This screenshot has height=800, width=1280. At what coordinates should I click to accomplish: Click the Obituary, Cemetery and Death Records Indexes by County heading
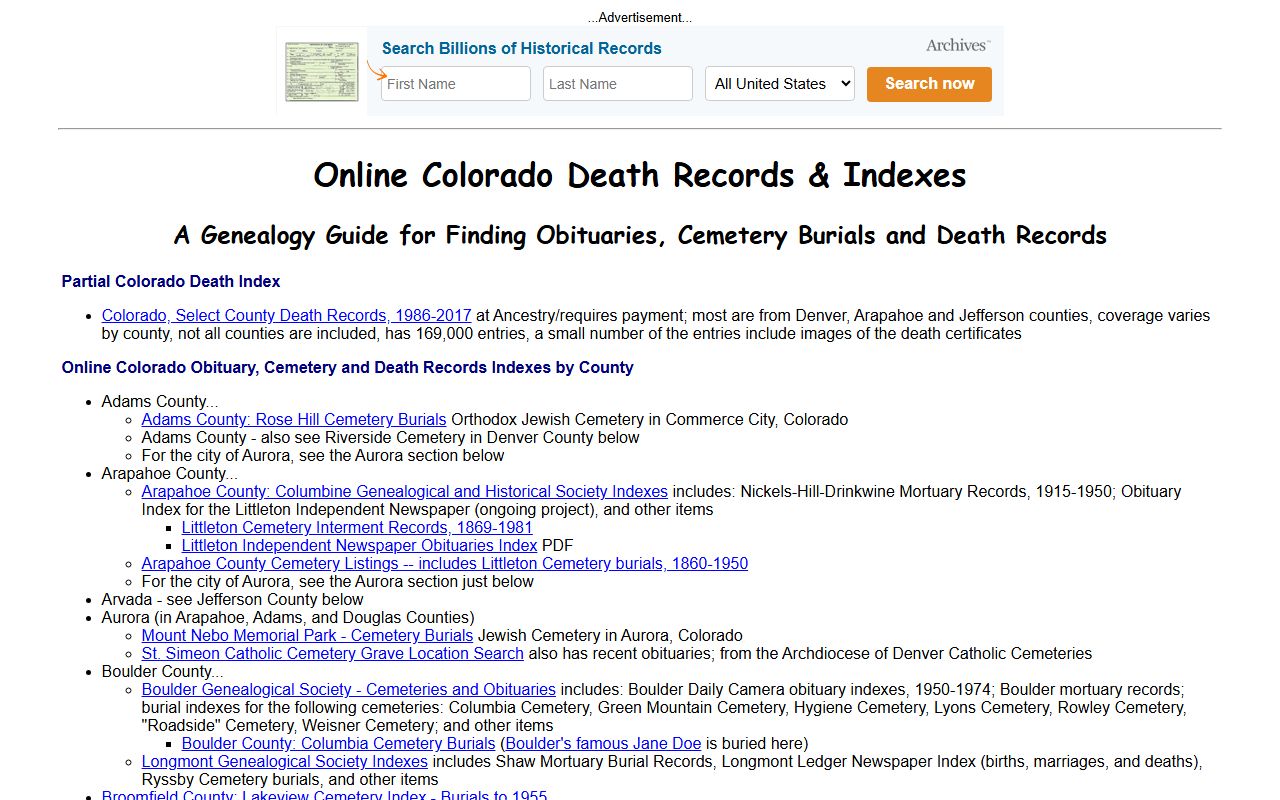(x=348, y=367)
